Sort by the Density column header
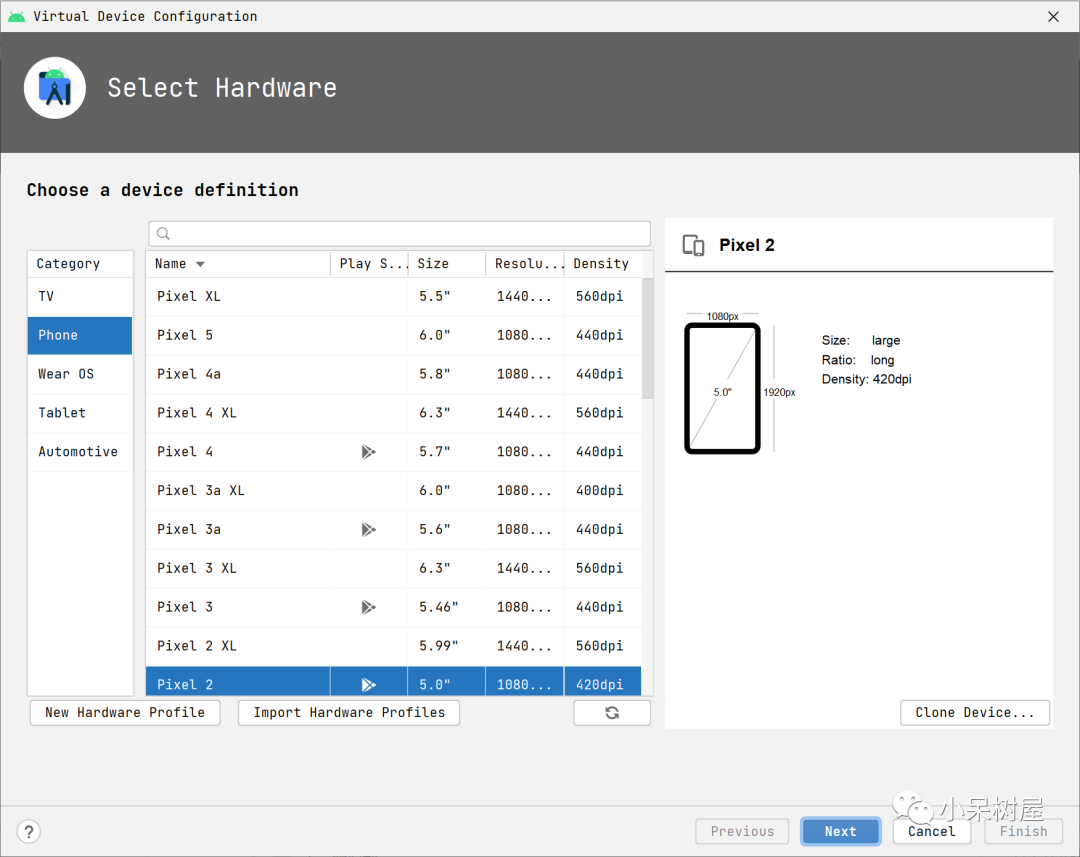 603,264
